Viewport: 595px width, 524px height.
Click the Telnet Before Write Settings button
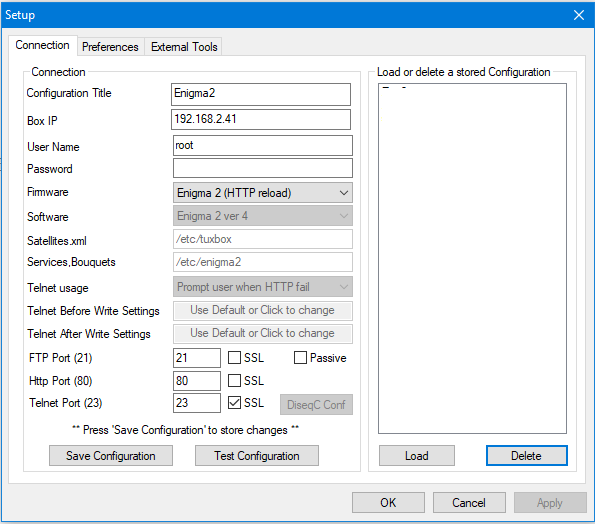coord(263,310)
